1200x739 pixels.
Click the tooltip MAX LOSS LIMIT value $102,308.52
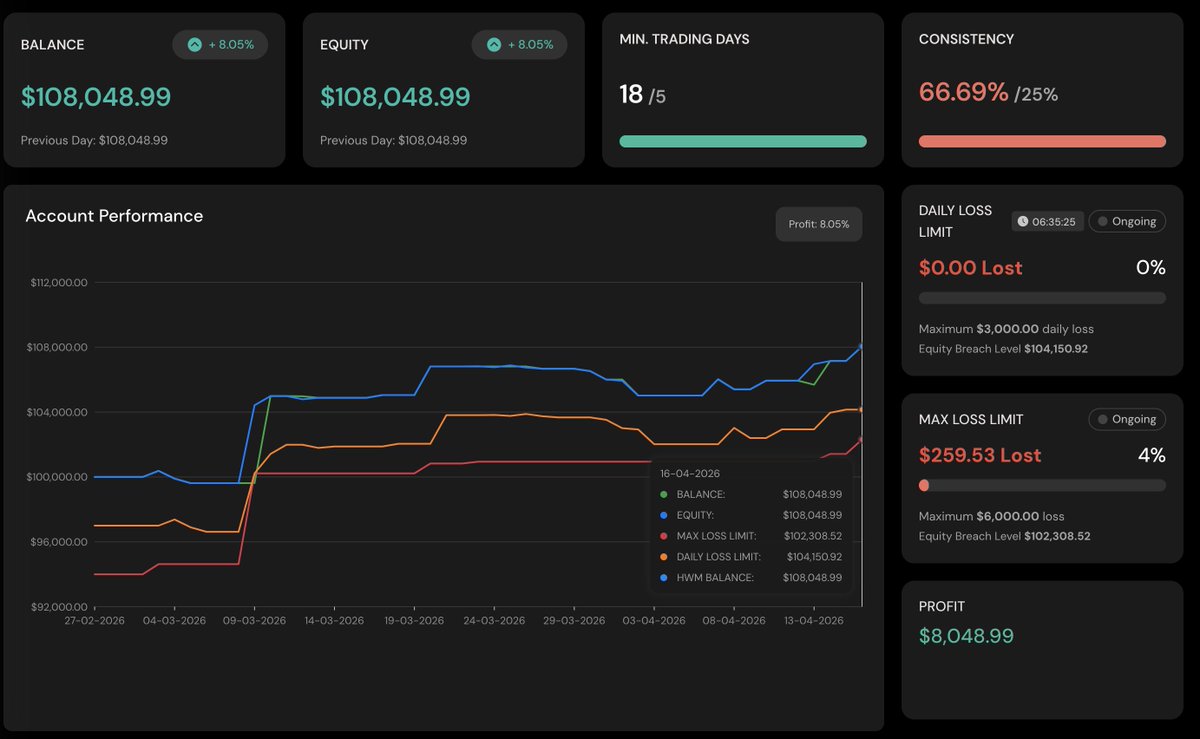point(813,536)
